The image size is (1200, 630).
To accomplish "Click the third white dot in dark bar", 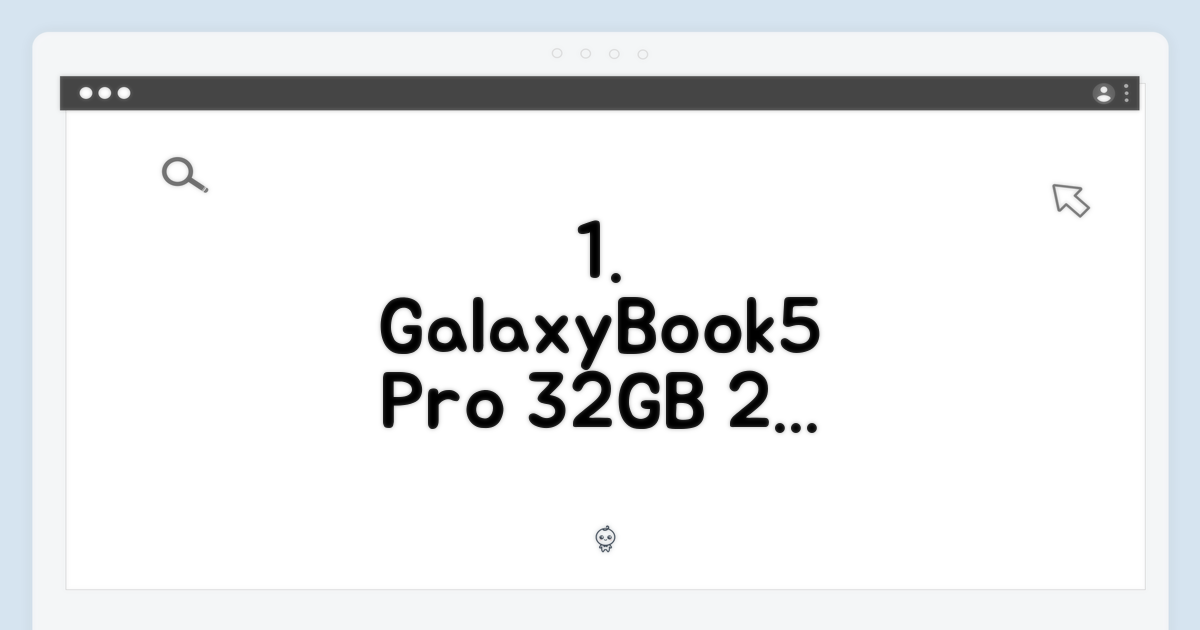I will [124, 93].
